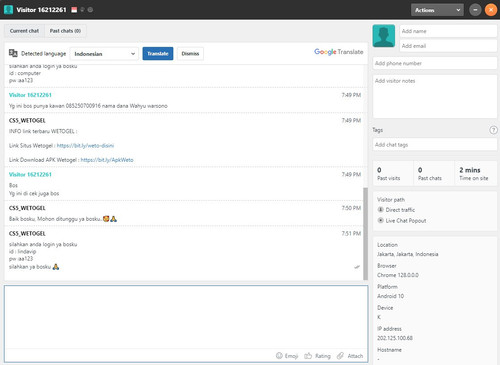Open the Tags help question mark icon
The width and height of the screenshot is (500, 365).
pyautogui.click(x=493, y=130)
